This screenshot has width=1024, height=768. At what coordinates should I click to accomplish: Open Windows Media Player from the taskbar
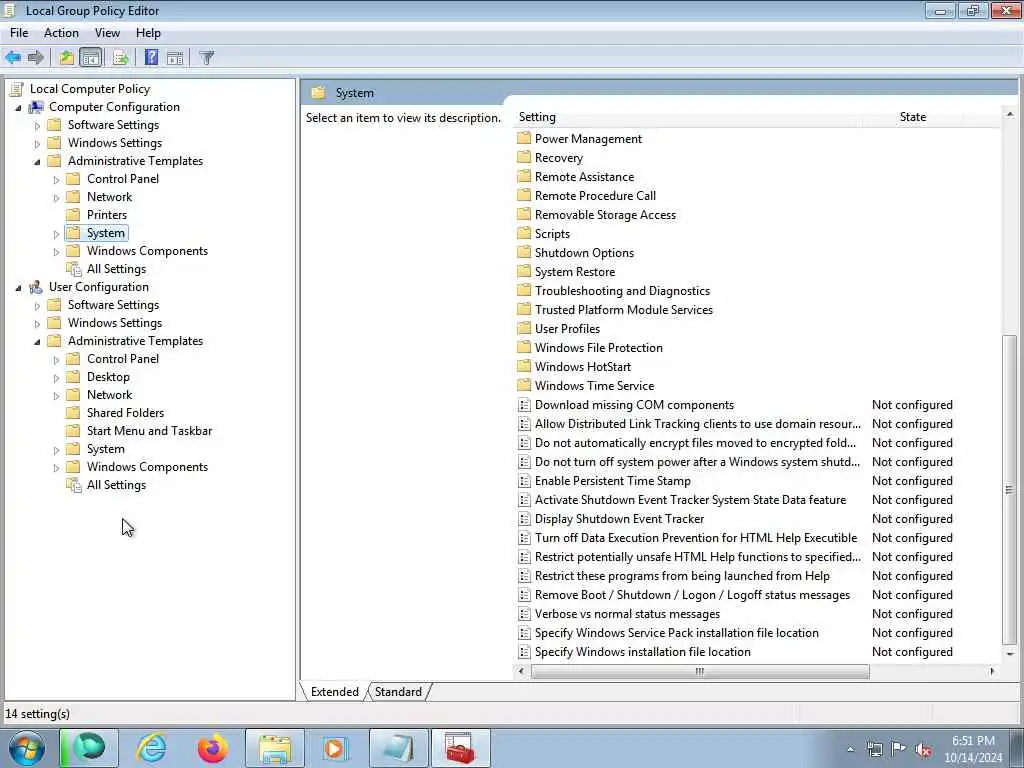tap(335, 748)
